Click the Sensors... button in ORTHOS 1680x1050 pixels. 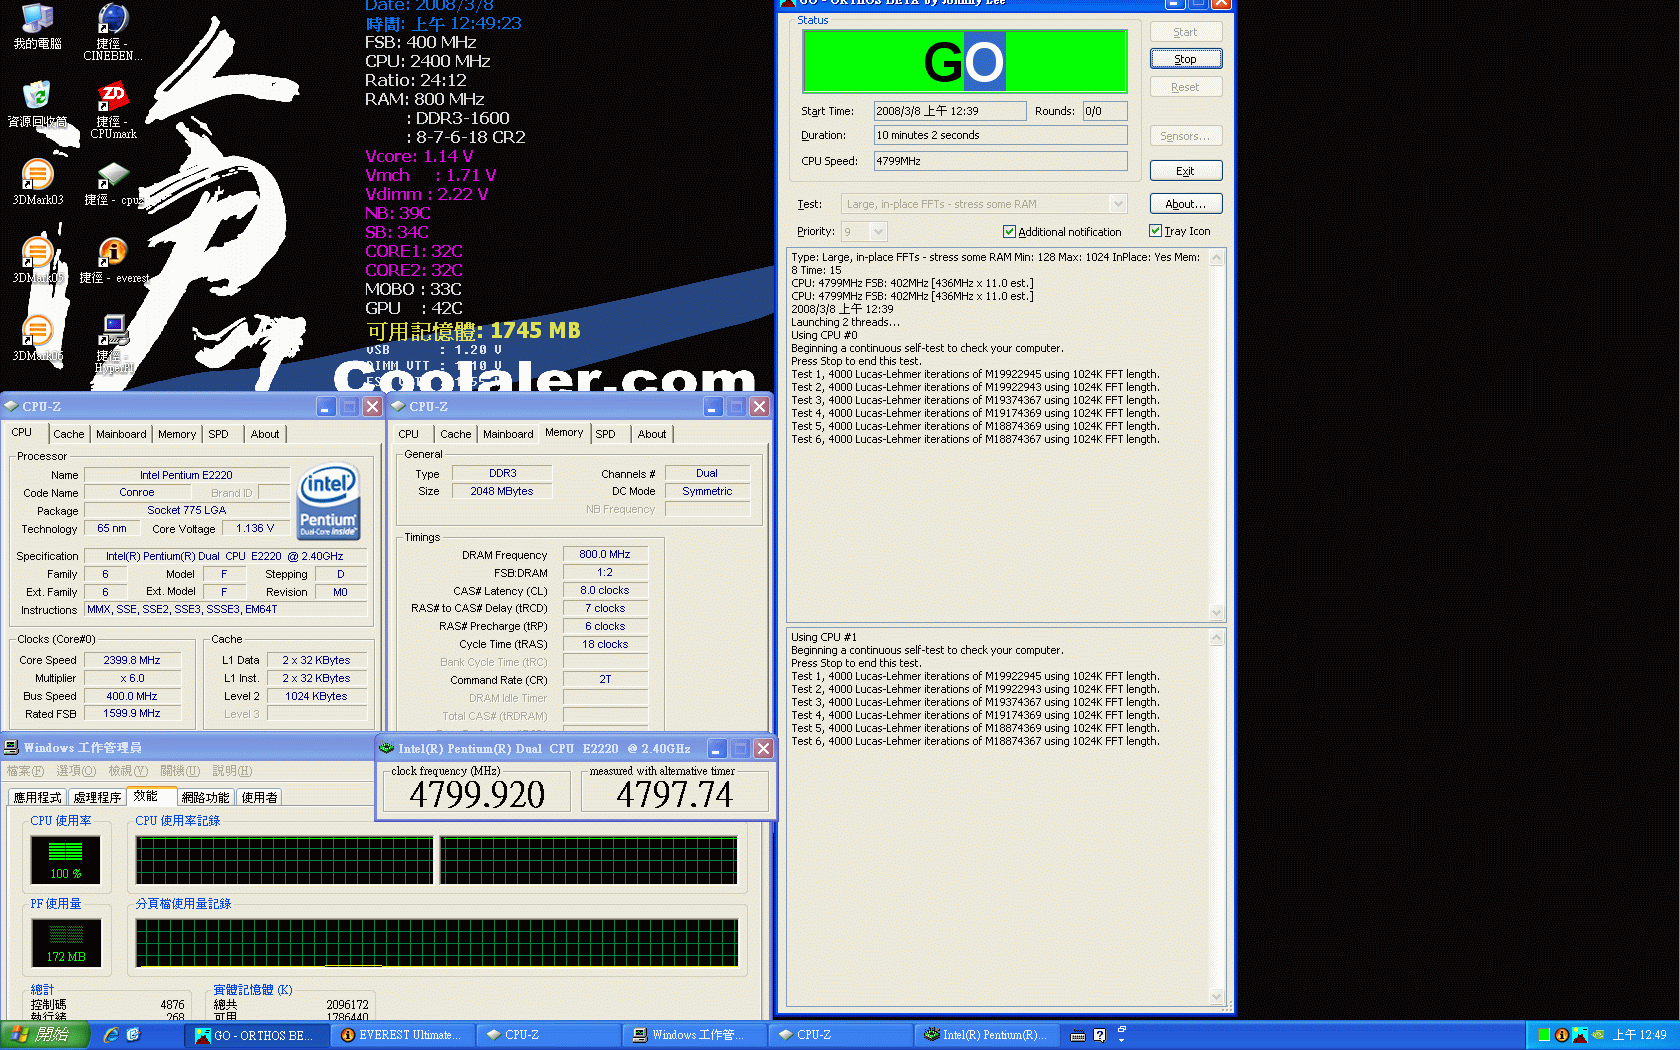(1185, 136)
